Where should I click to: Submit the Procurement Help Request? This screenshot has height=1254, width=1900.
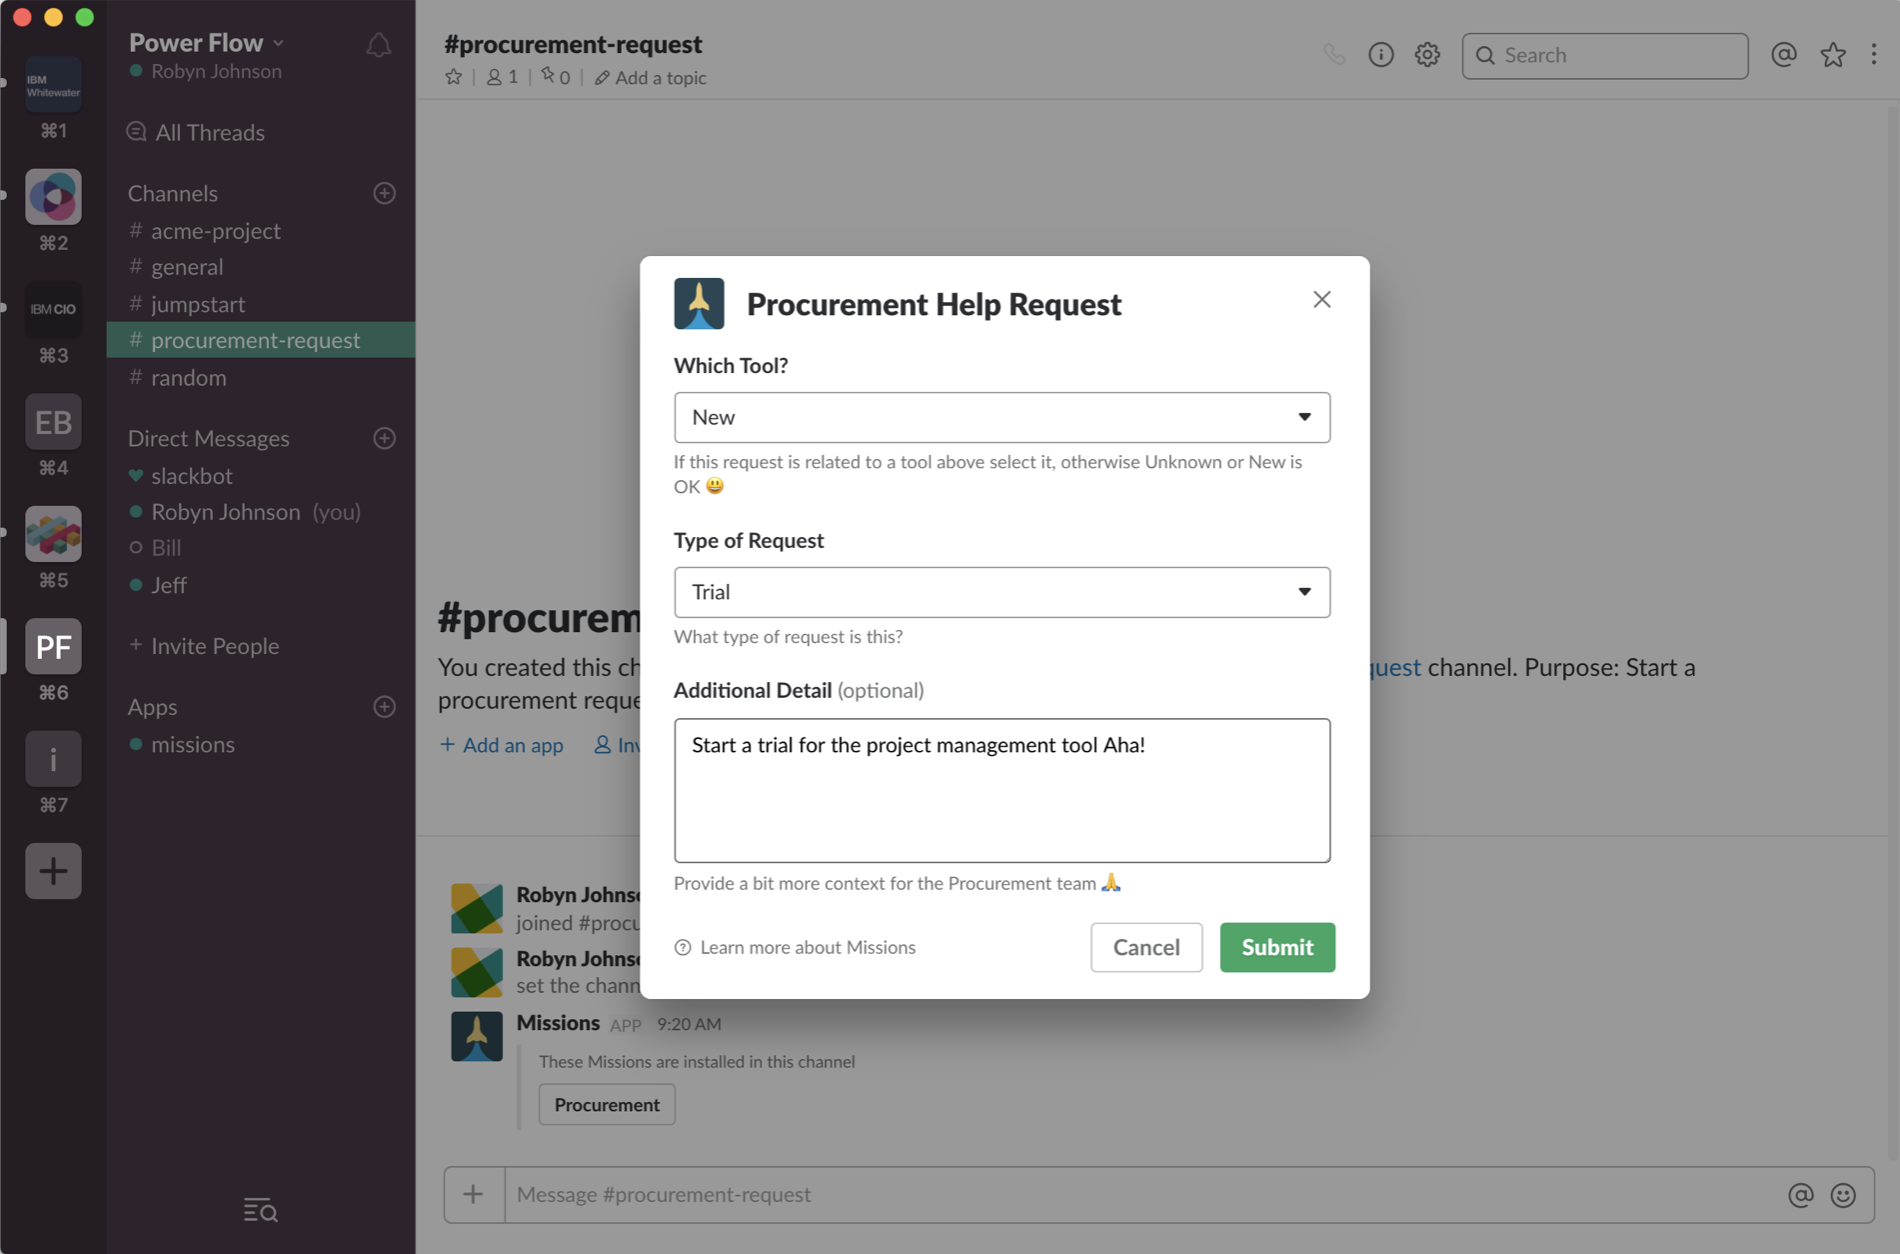click(x=1277, y=947)
